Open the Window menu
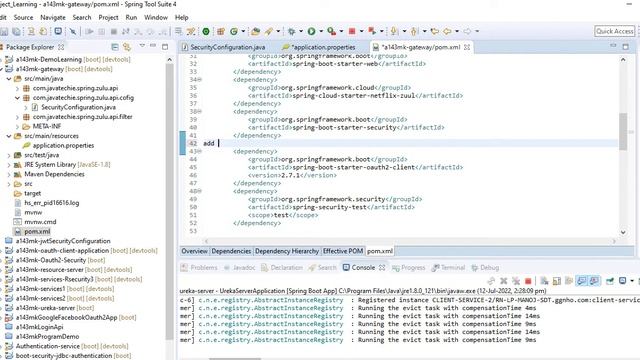This screenshot has width=640, height=360. [x=156, y=18]
